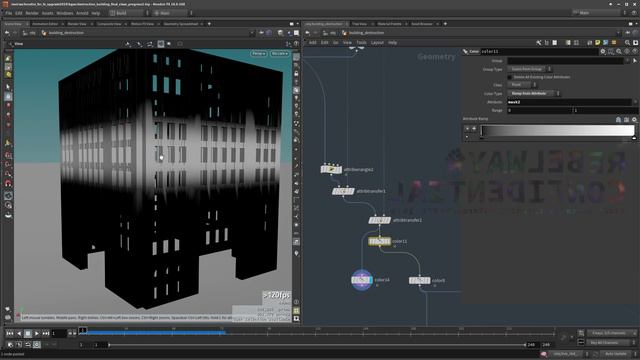Open the File menu
This screenshot has width=640, height=360.
[9, 13]
